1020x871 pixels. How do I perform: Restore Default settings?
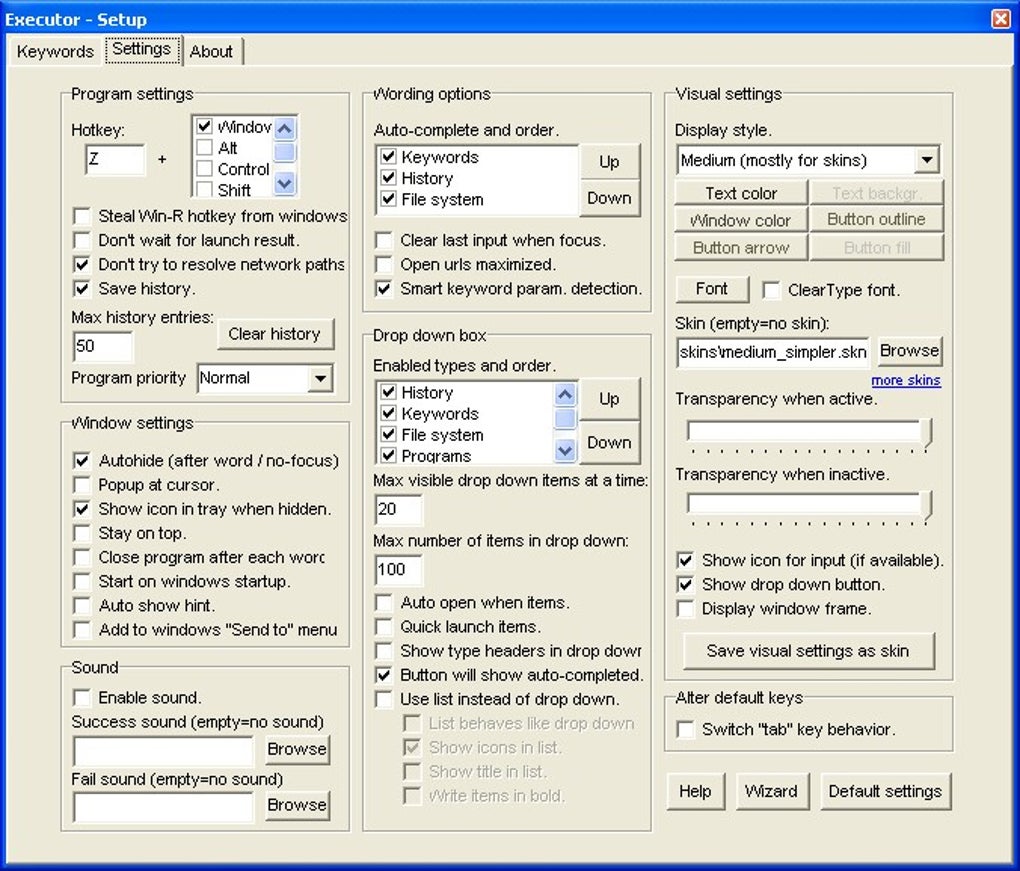pyautogui.click(x=884, y=791)
